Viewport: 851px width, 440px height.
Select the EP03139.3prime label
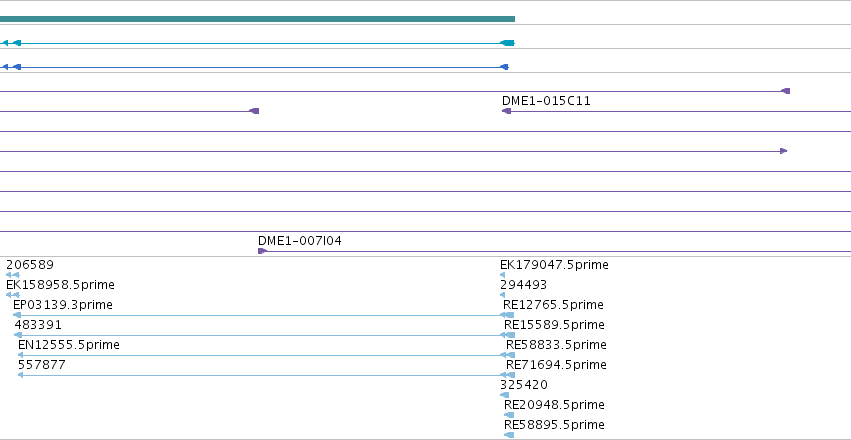63,305
